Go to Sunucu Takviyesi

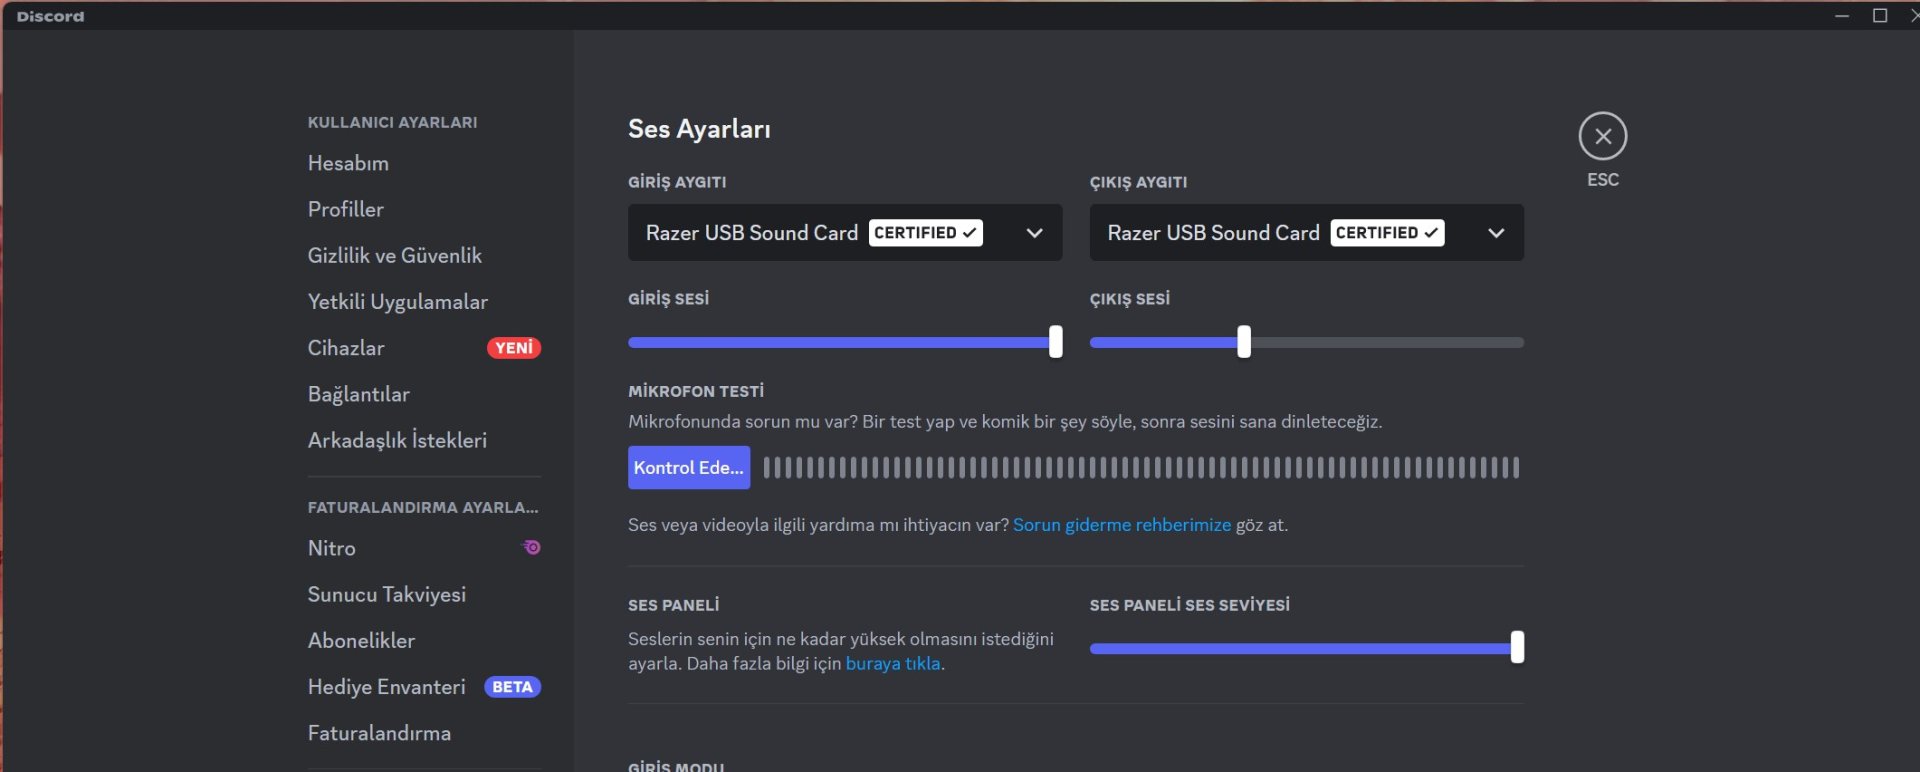387,594
